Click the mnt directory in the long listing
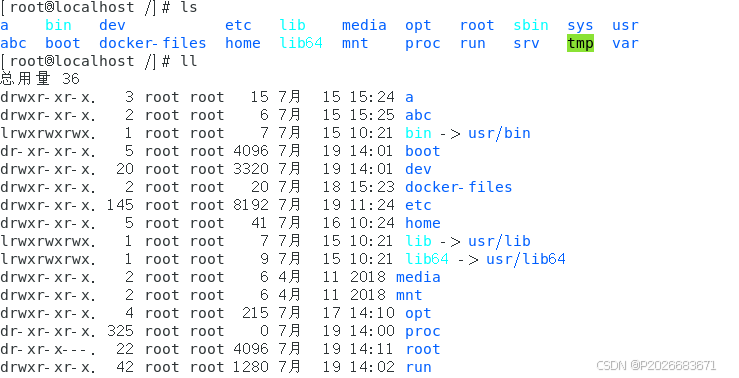This screenshot has height=378, width=739. [409, 295]
